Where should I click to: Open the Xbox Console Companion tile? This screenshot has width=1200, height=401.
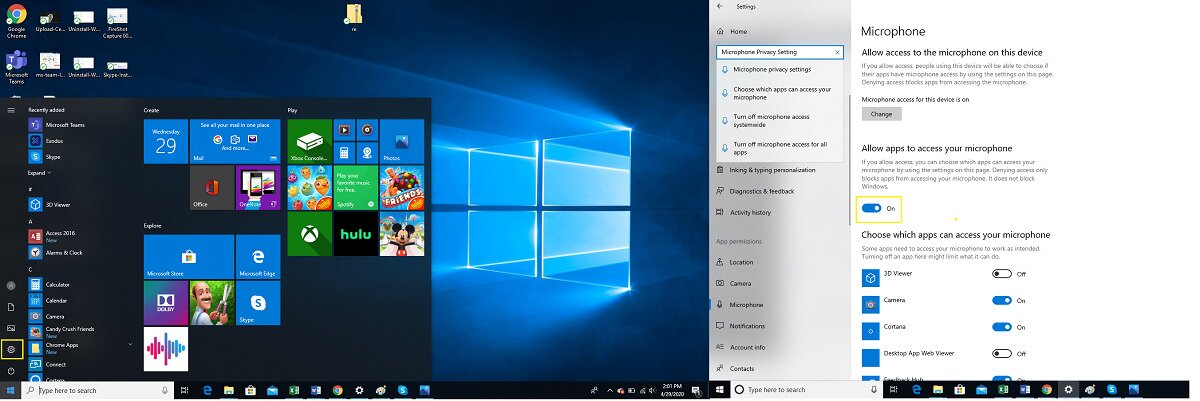[x=309, y=141]
